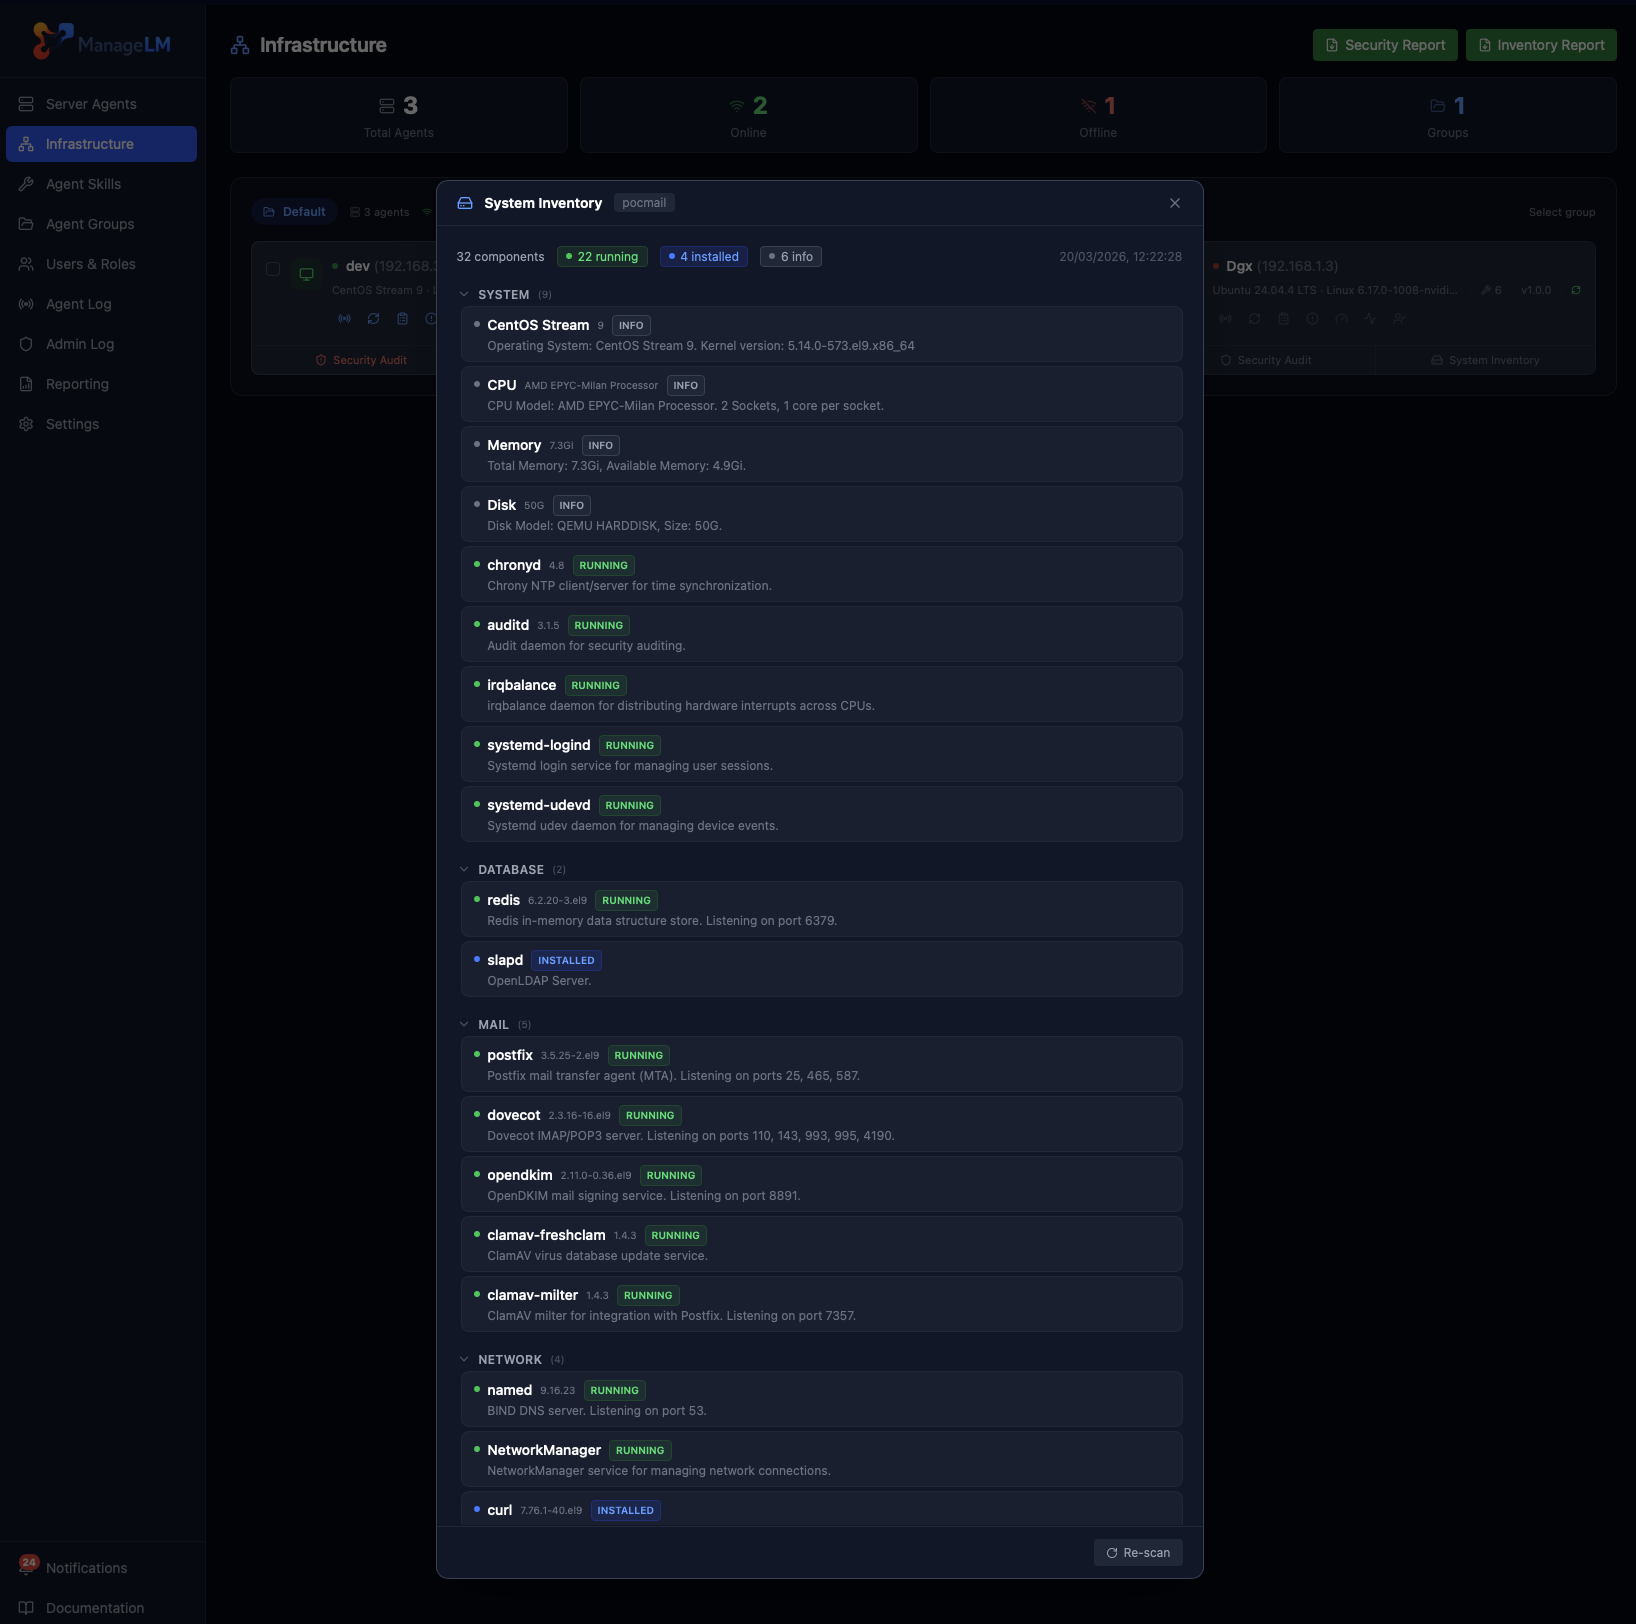This screenshot has width=1636, height=1624.
Task: Open Settings from the sidebar
Action: click(72, 423)
